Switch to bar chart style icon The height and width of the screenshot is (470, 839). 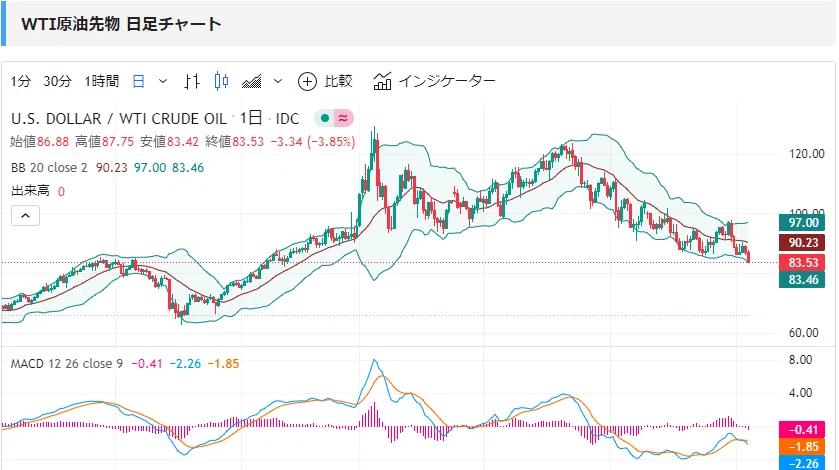point(192,81)
